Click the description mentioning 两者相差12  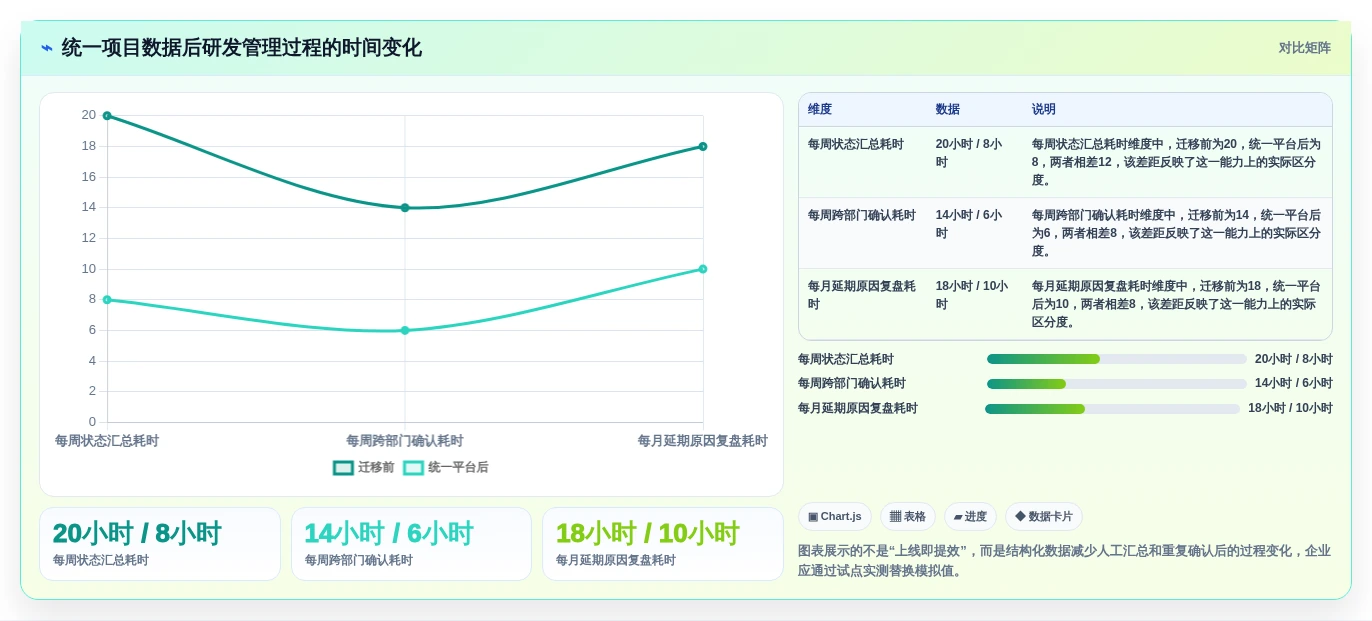[x=1177, y=162]
